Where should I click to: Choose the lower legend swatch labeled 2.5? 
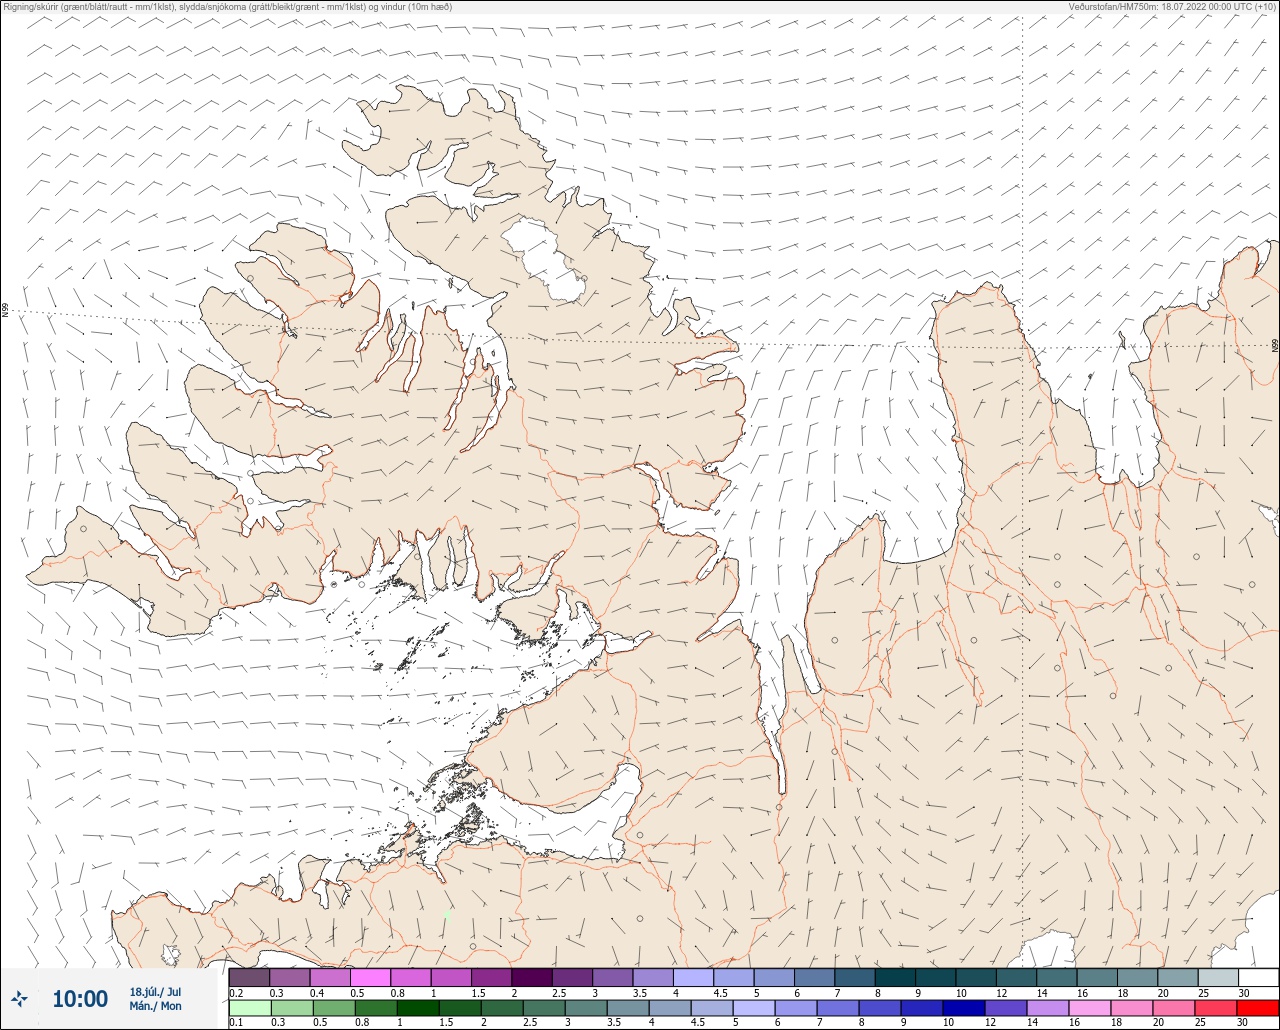point(544,1008)
